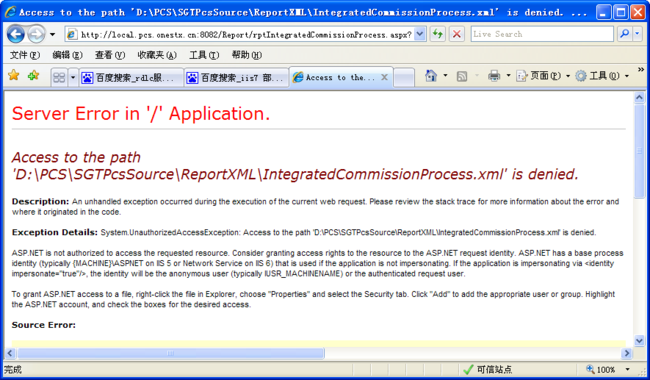This screenshot has width=650, height=380.
Task: Click the vertical scrollbar down arrow
Action: (x=639, y=341)
